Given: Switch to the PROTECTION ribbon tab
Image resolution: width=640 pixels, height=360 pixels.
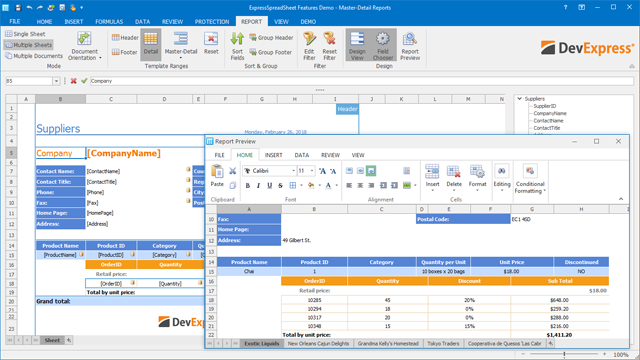Looking at the screenshot, I should (212, 22).
